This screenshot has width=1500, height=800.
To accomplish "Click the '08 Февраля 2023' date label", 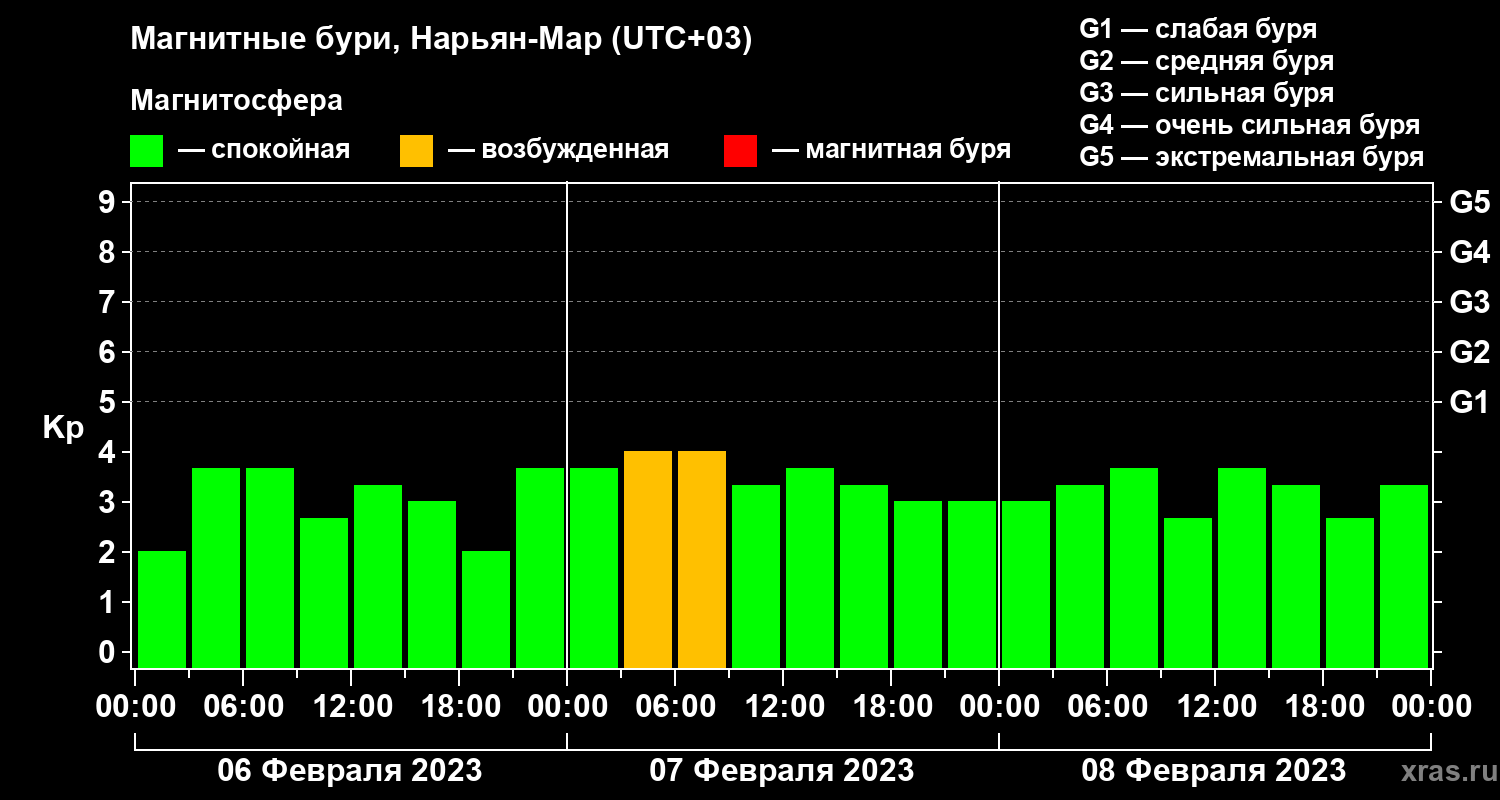I will 1214,771.
